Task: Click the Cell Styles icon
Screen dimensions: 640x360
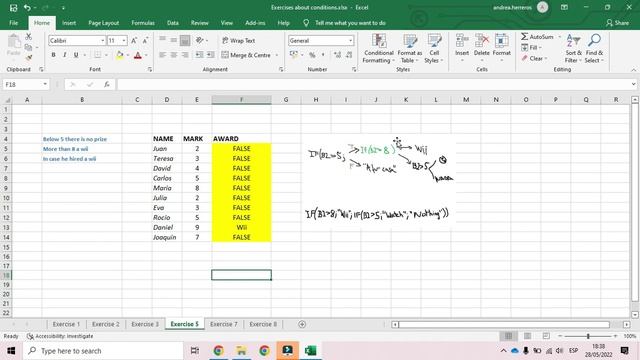Action: [x=434, y=42]
